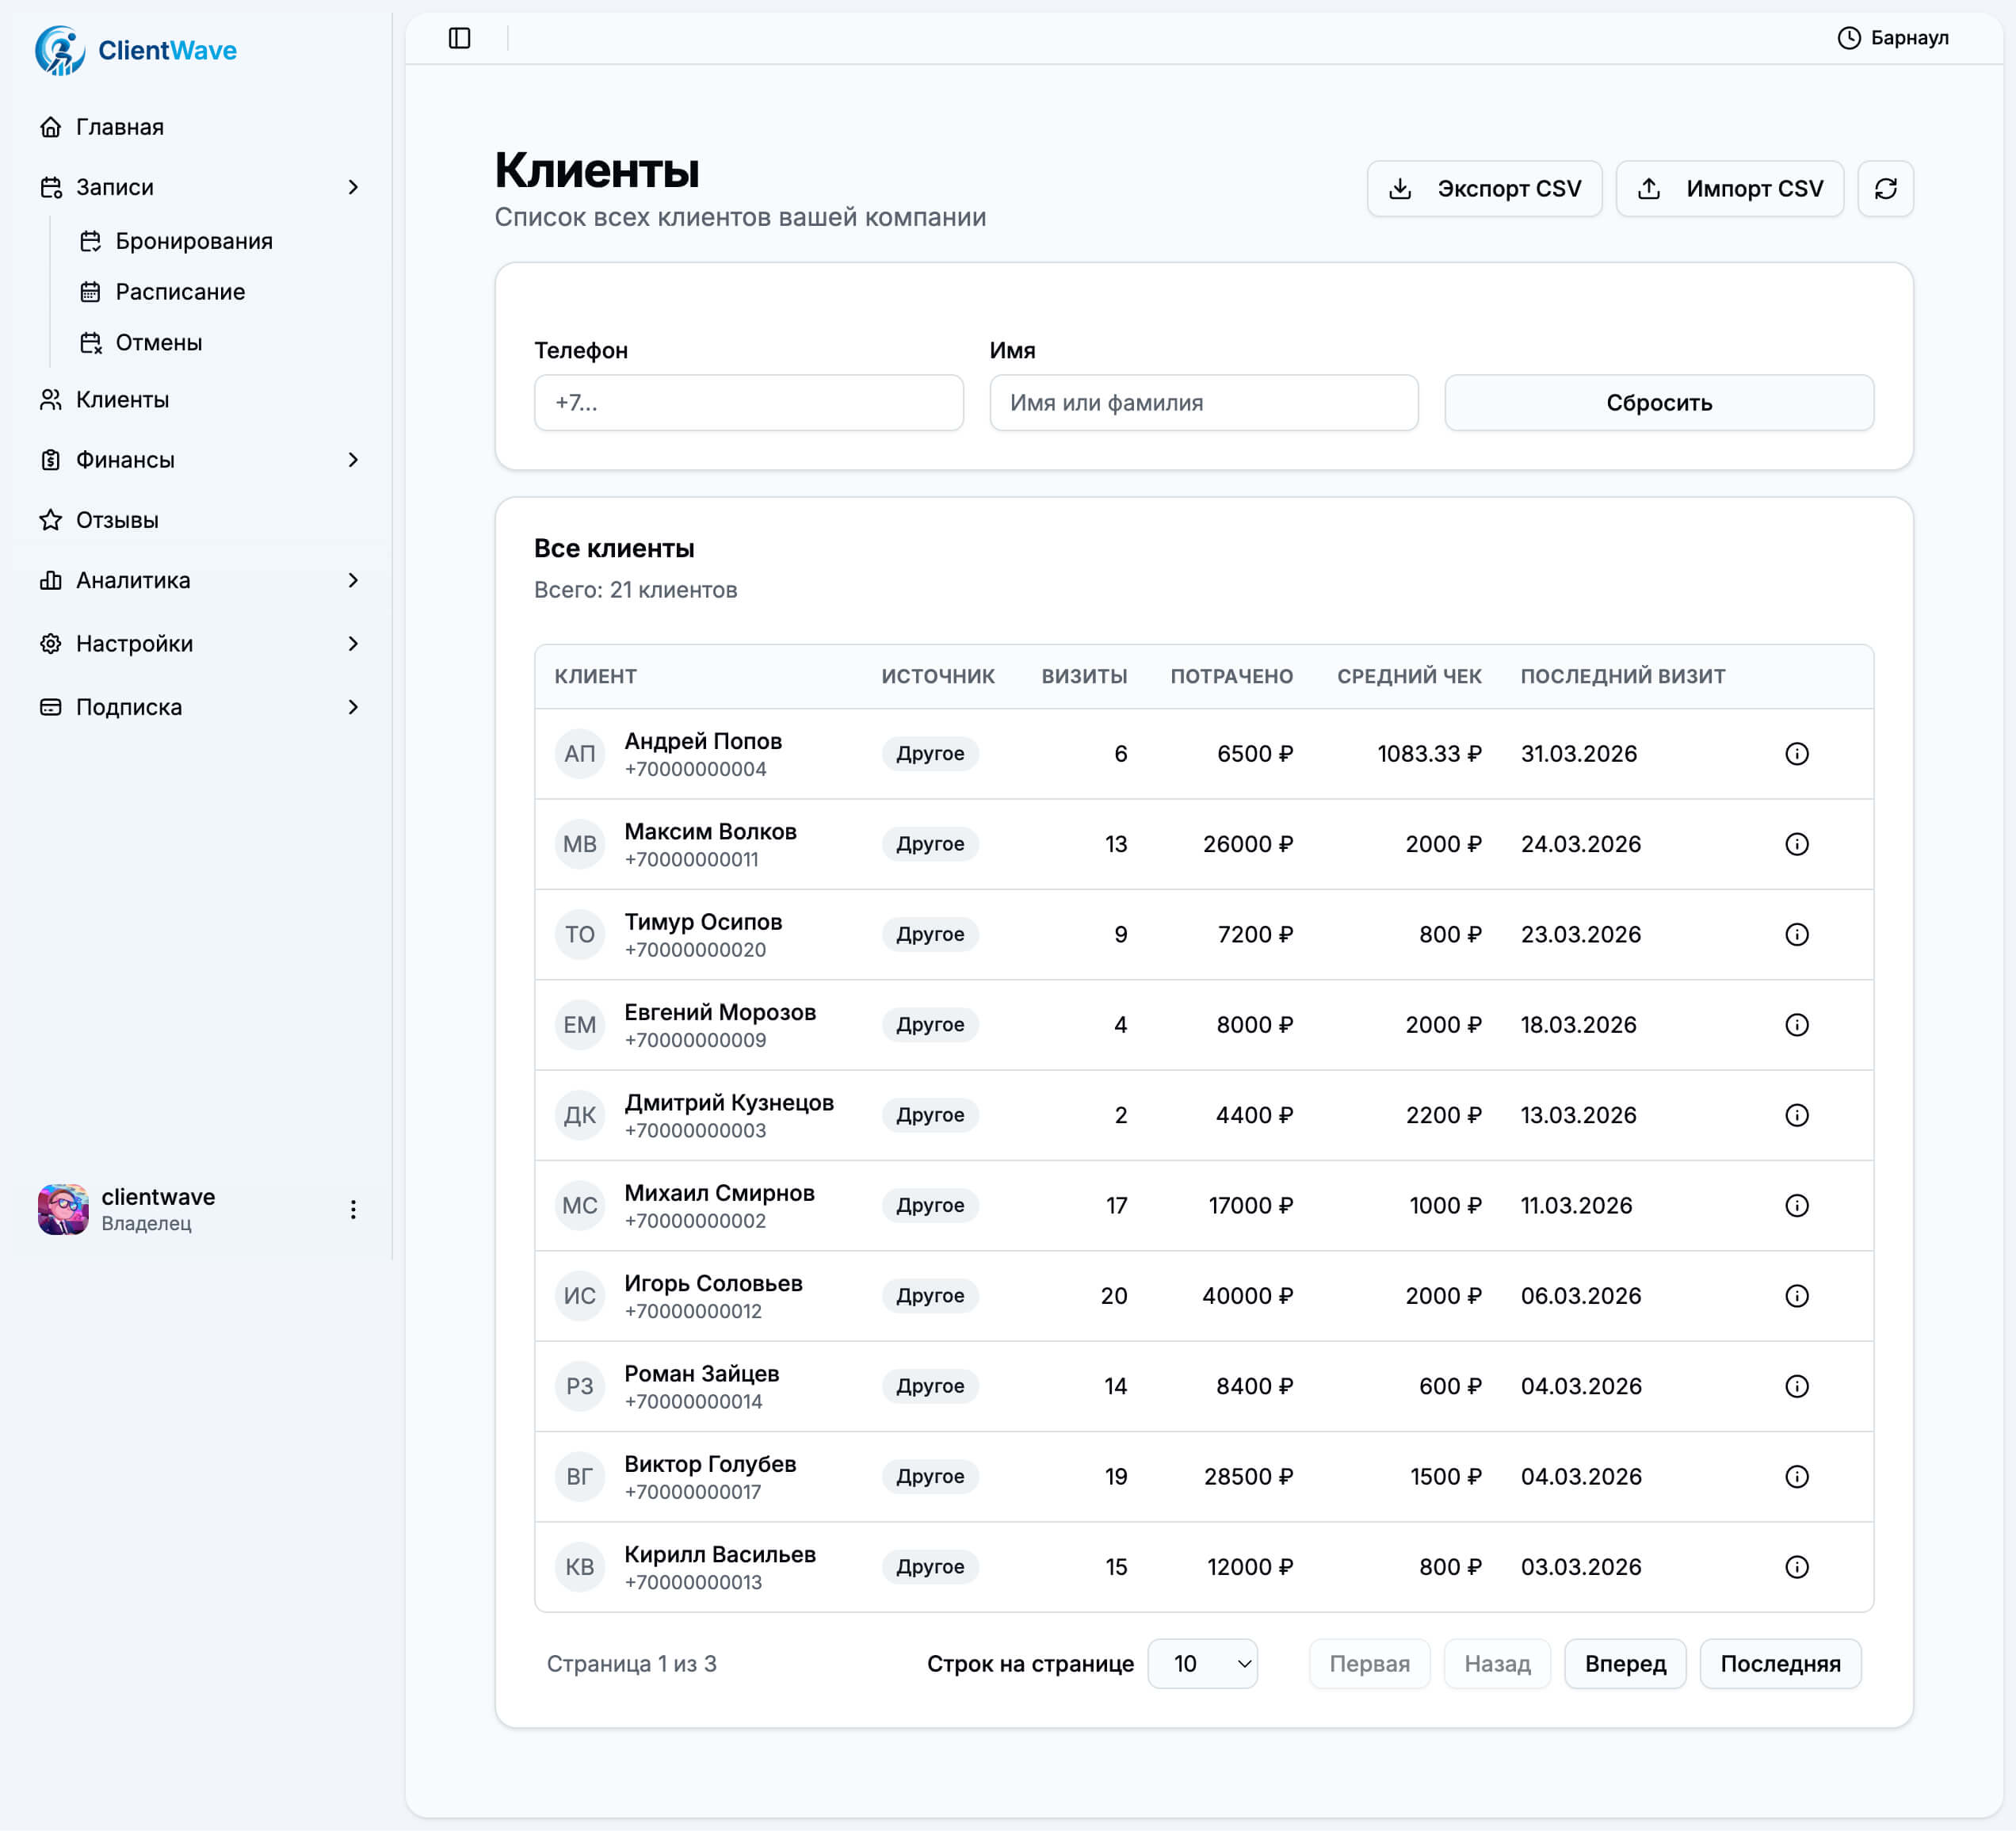Collapse the sidebar using the panel toggle icon
This screenshot has width=2016, height=1831.
click(460, 38)
